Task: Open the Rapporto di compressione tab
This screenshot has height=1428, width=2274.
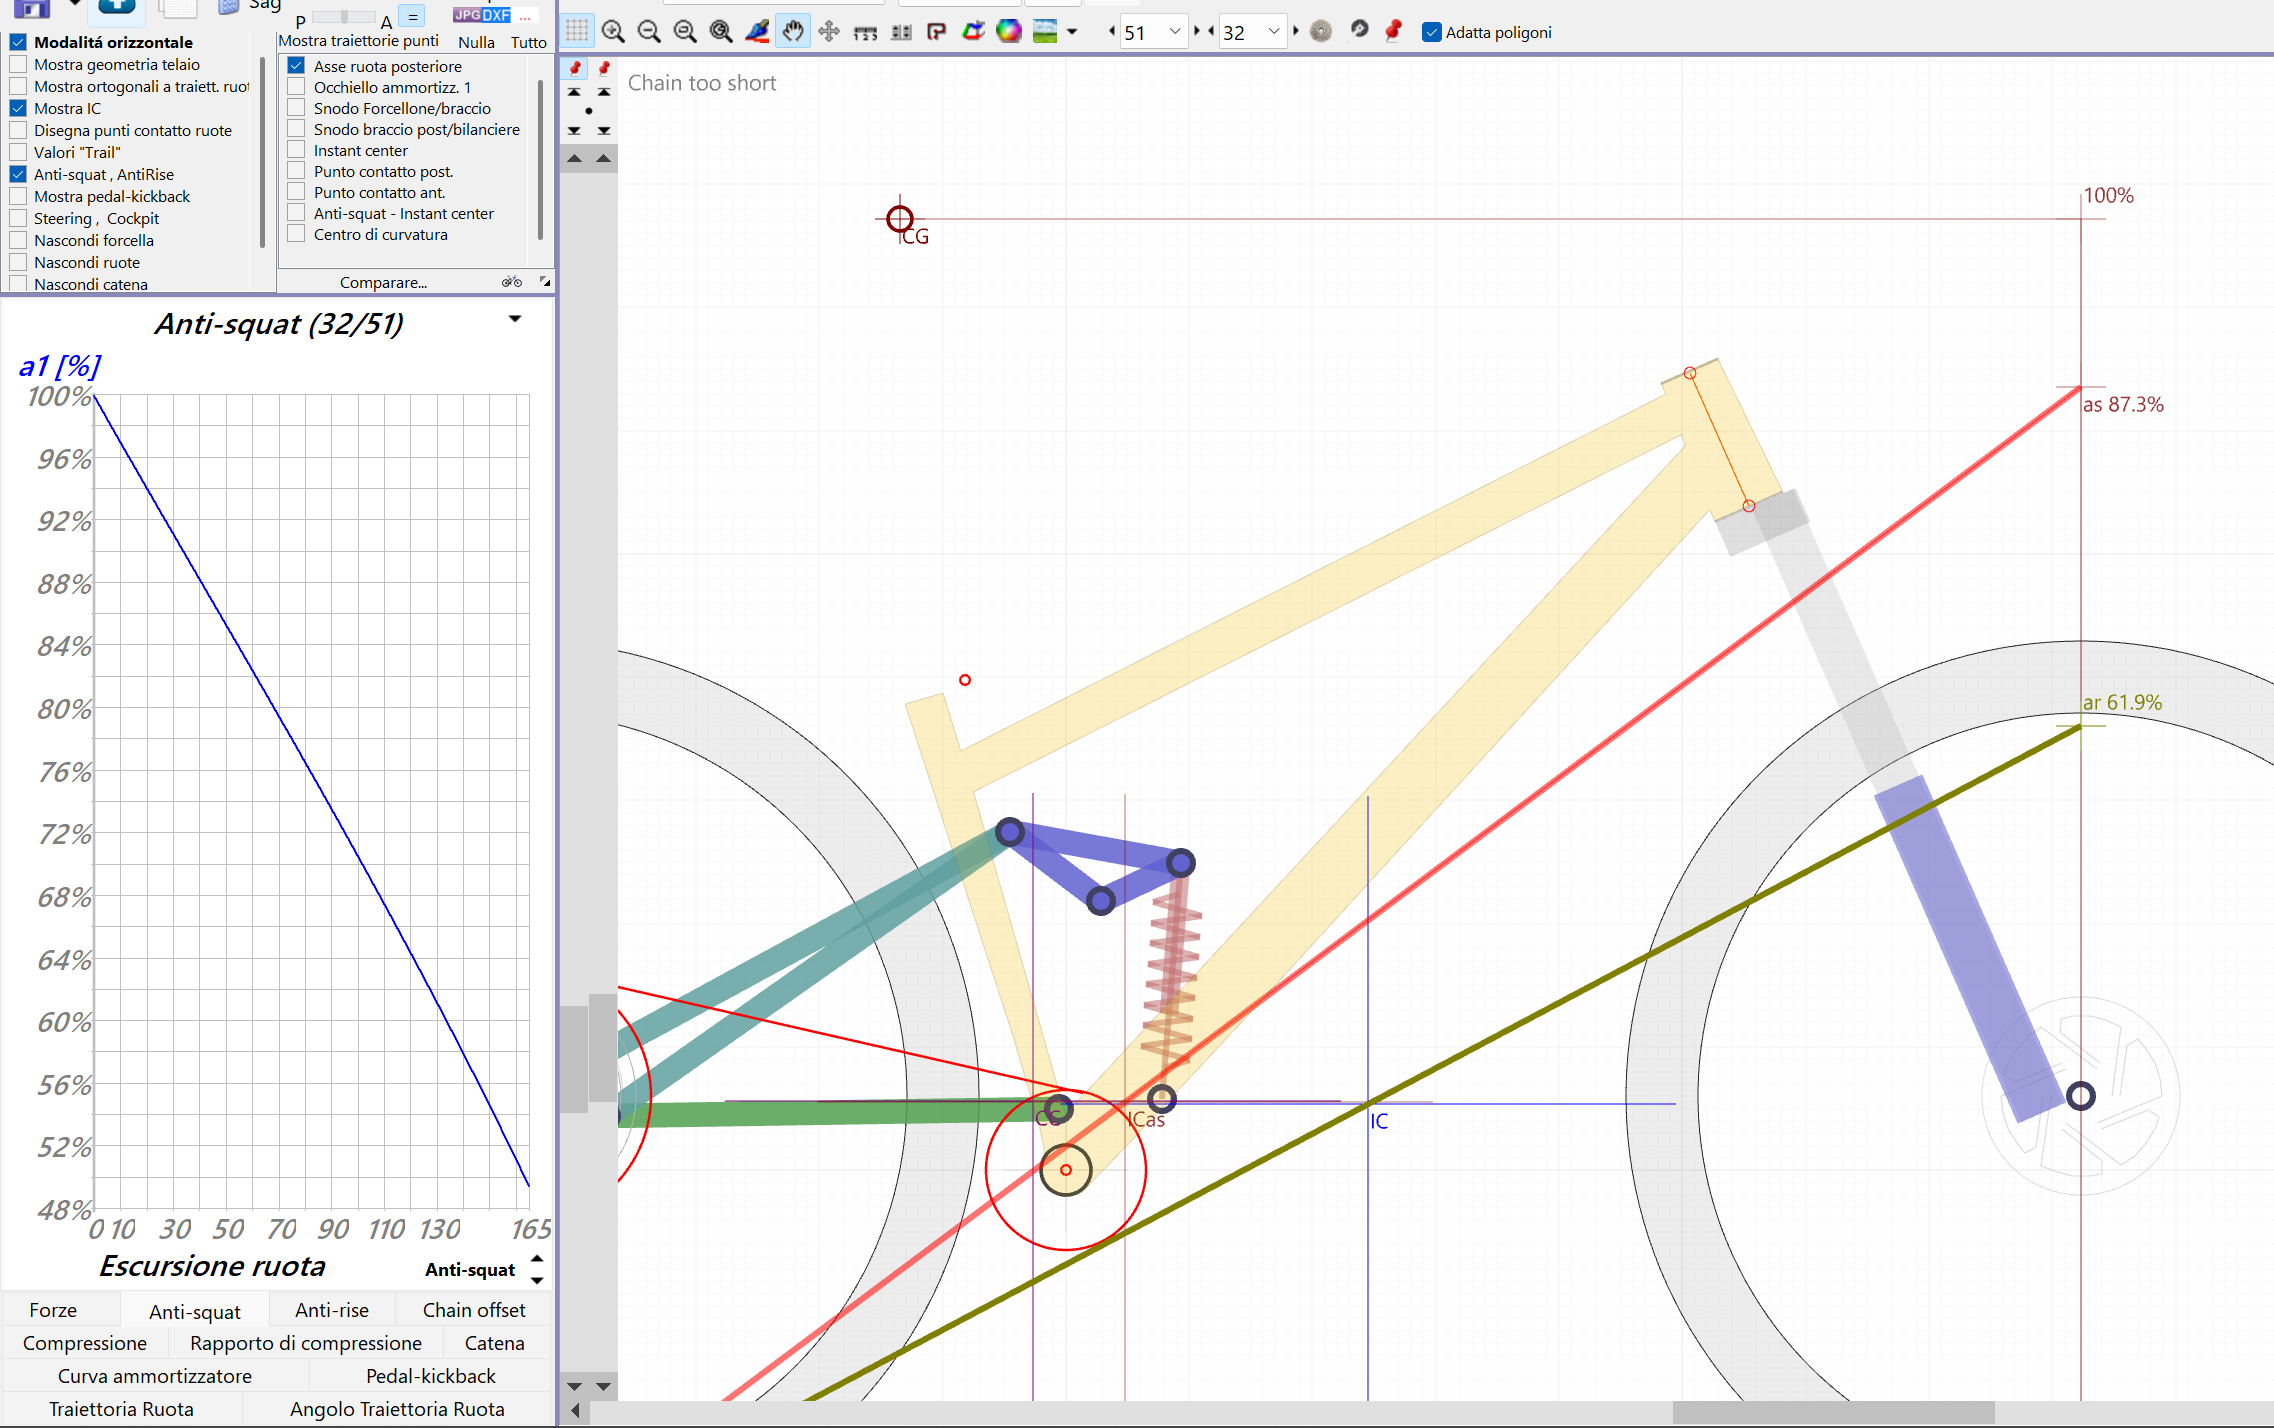Action: click(x=306, y=1343)
